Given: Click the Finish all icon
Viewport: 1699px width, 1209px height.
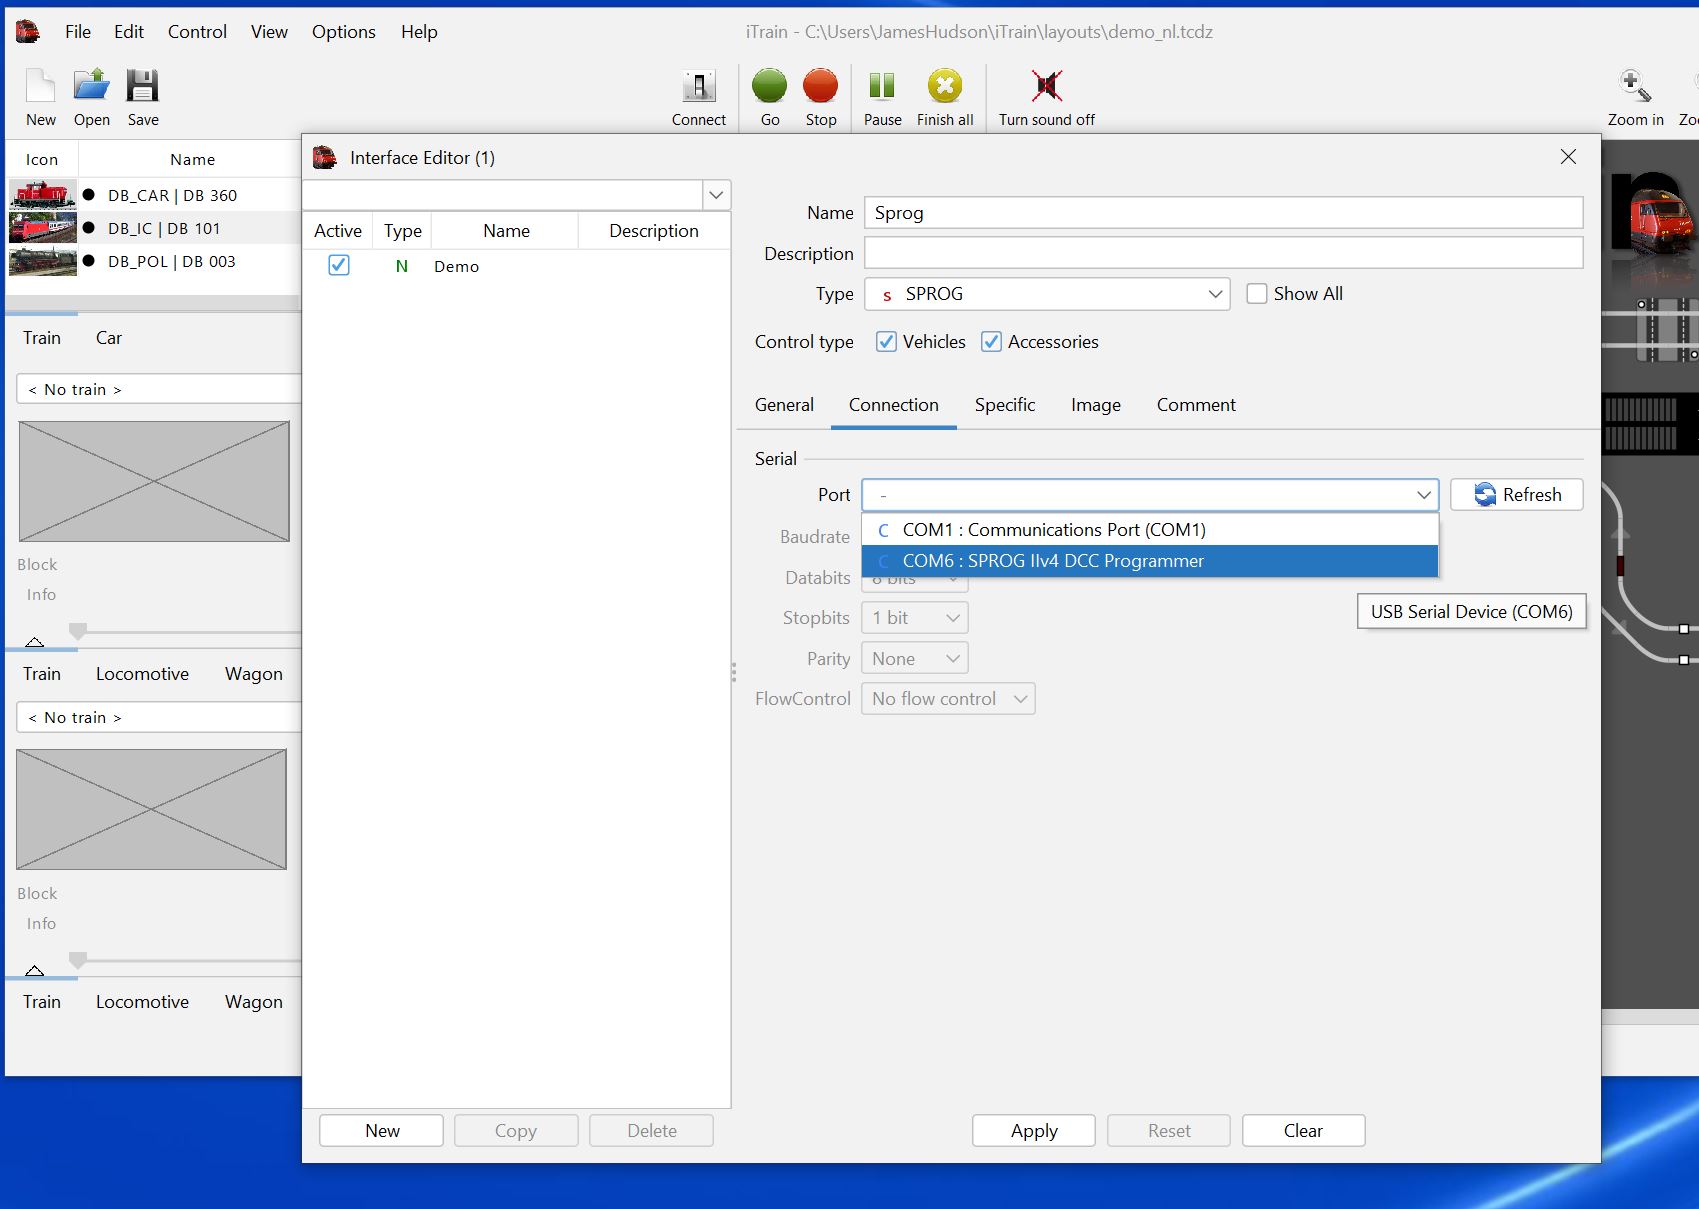Looking at the screenshot, I should [x=944, y=88].
